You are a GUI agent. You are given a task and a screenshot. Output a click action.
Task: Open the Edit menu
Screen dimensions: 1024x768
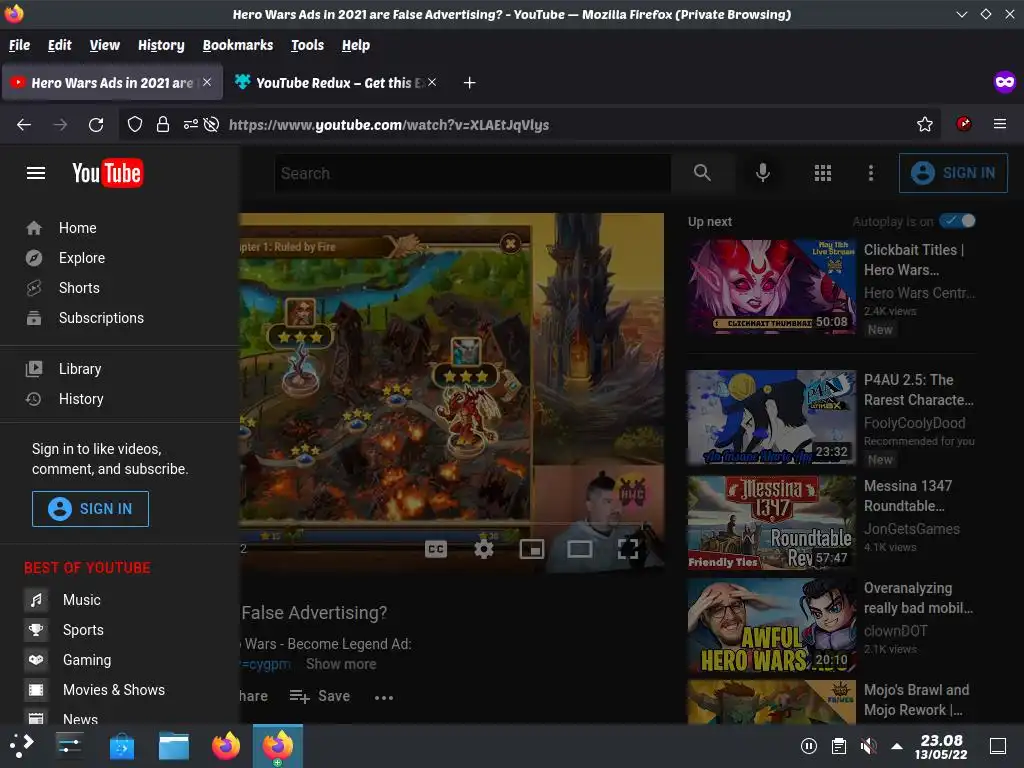[x=59, y=45]
